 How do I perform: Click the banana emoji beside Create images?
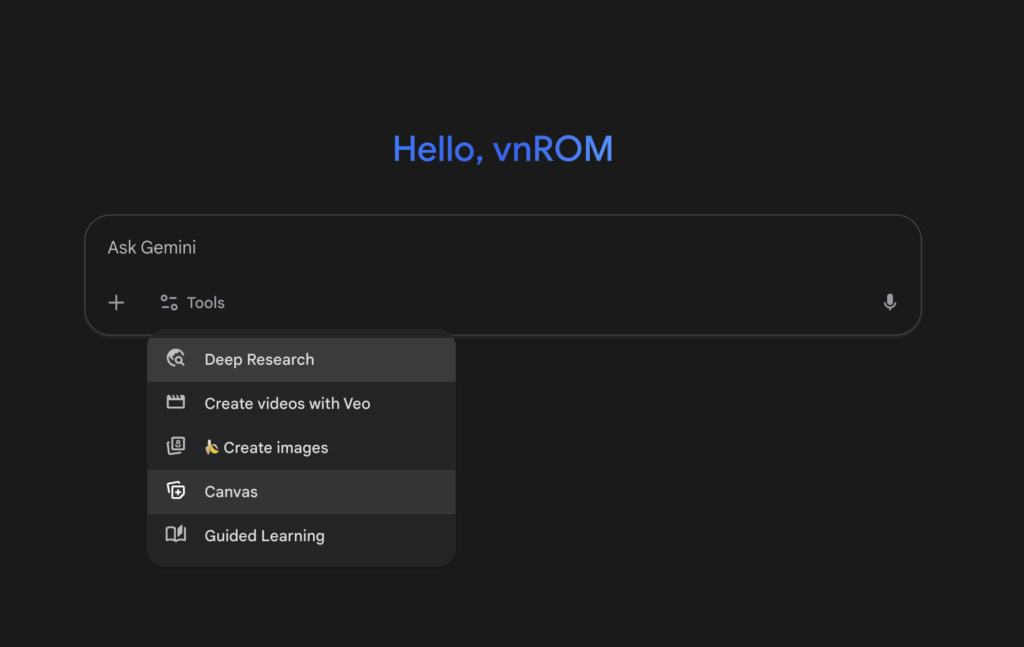212,447
